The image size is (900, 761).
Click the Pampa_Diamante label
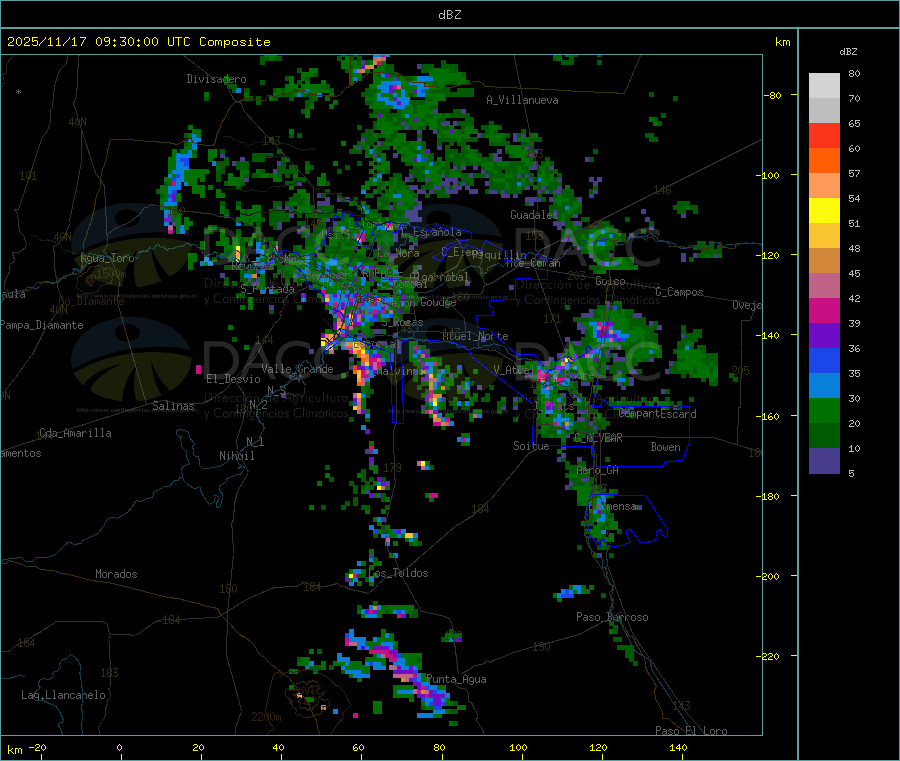point(42,325)
